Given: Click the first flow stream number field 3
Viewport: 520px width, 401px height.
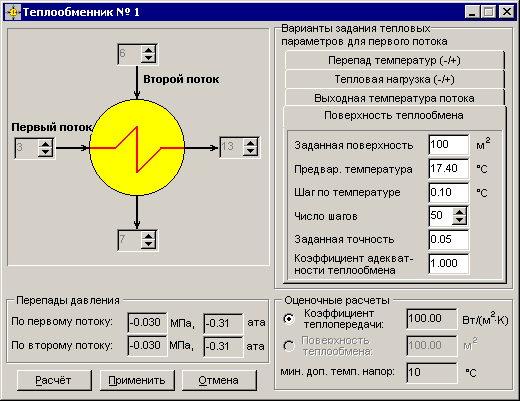Looking at the screenshot, I should pos(26,148).
